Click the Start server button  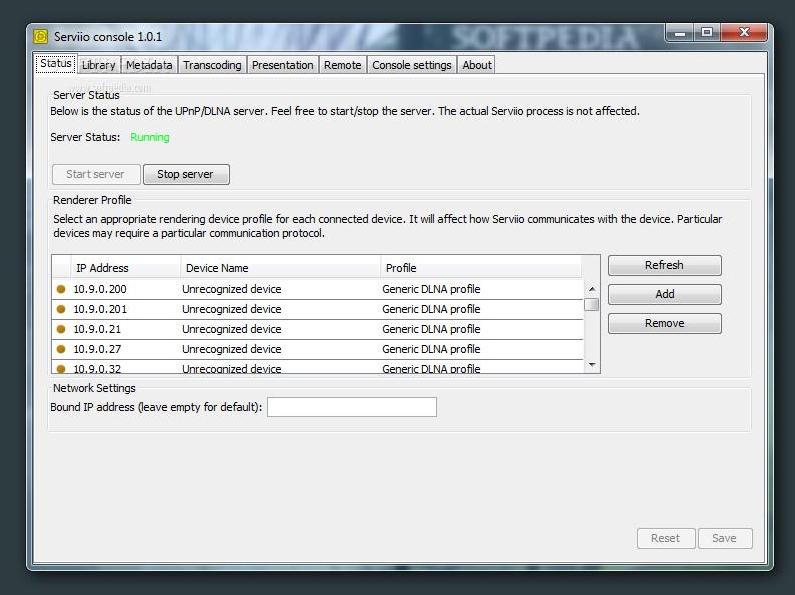pyautogui.click(x=96, y=174)
